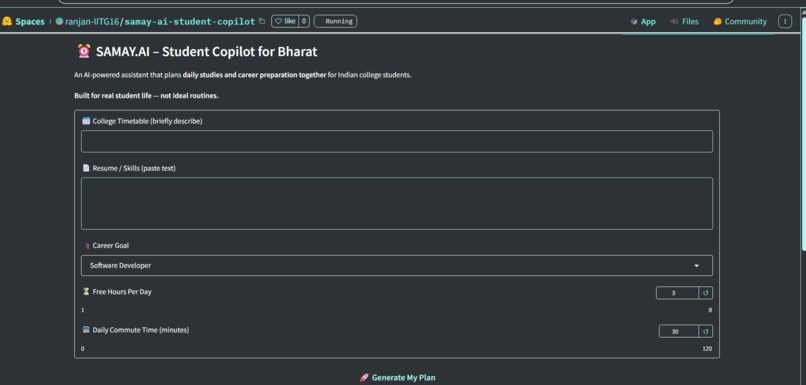This screenshot has height=385, width=806.
Task: Reset the Free Hours Per Day value
Action: (x=706, y=293)
